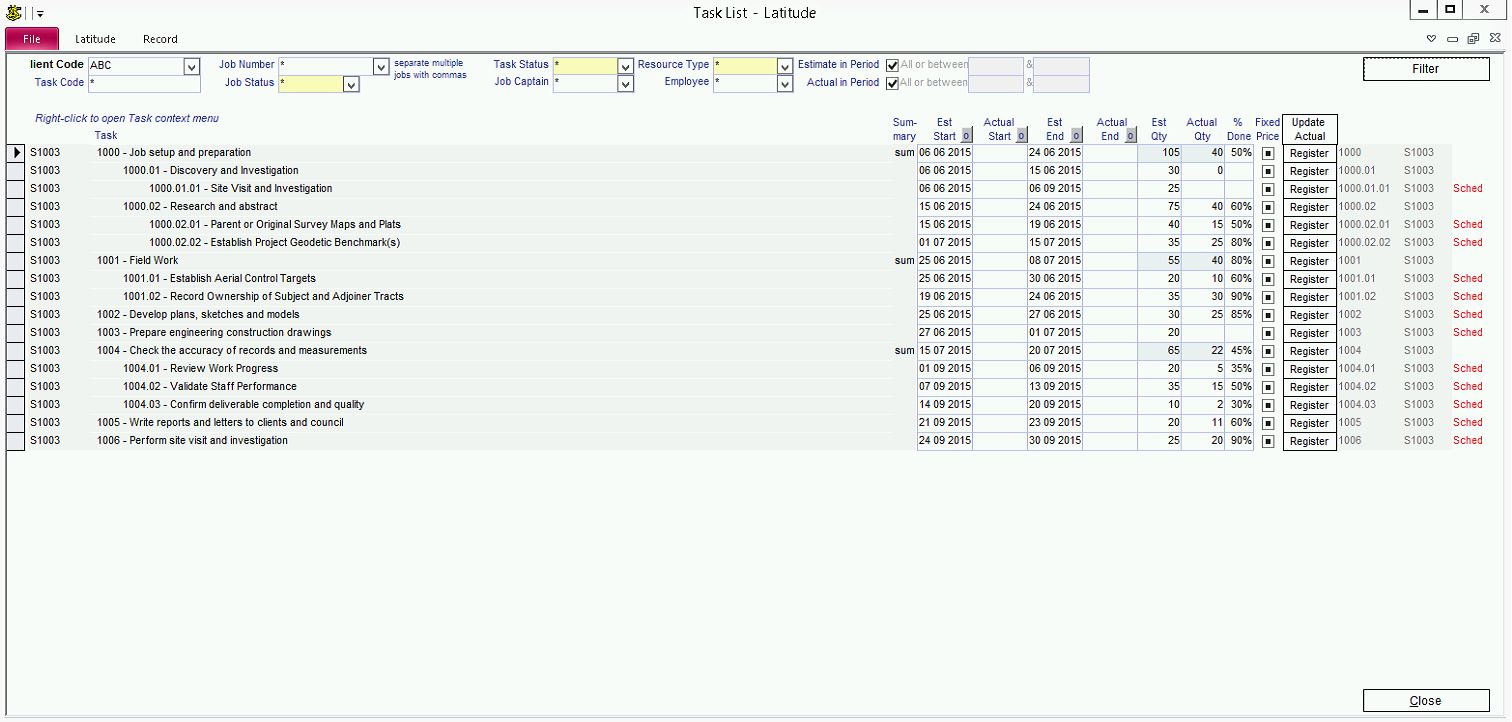Toggle Fixed Price for 1001 Field Work

click(1267, 261)
